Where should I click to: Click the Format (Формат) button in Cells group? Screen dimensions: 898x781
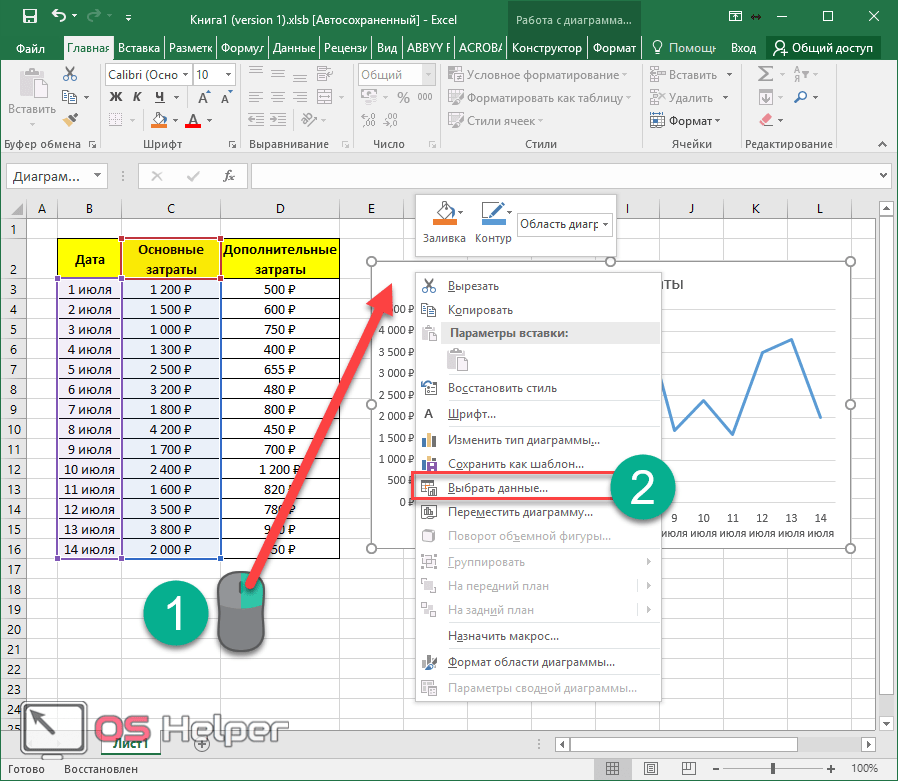690,121
